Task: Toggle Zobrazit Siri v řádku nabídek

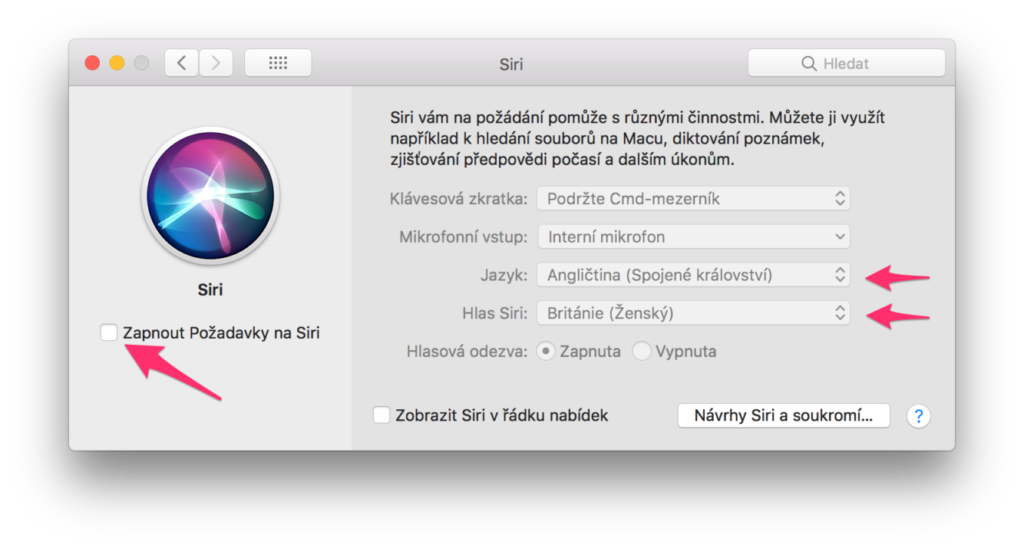Action: [x=381, y=415]
